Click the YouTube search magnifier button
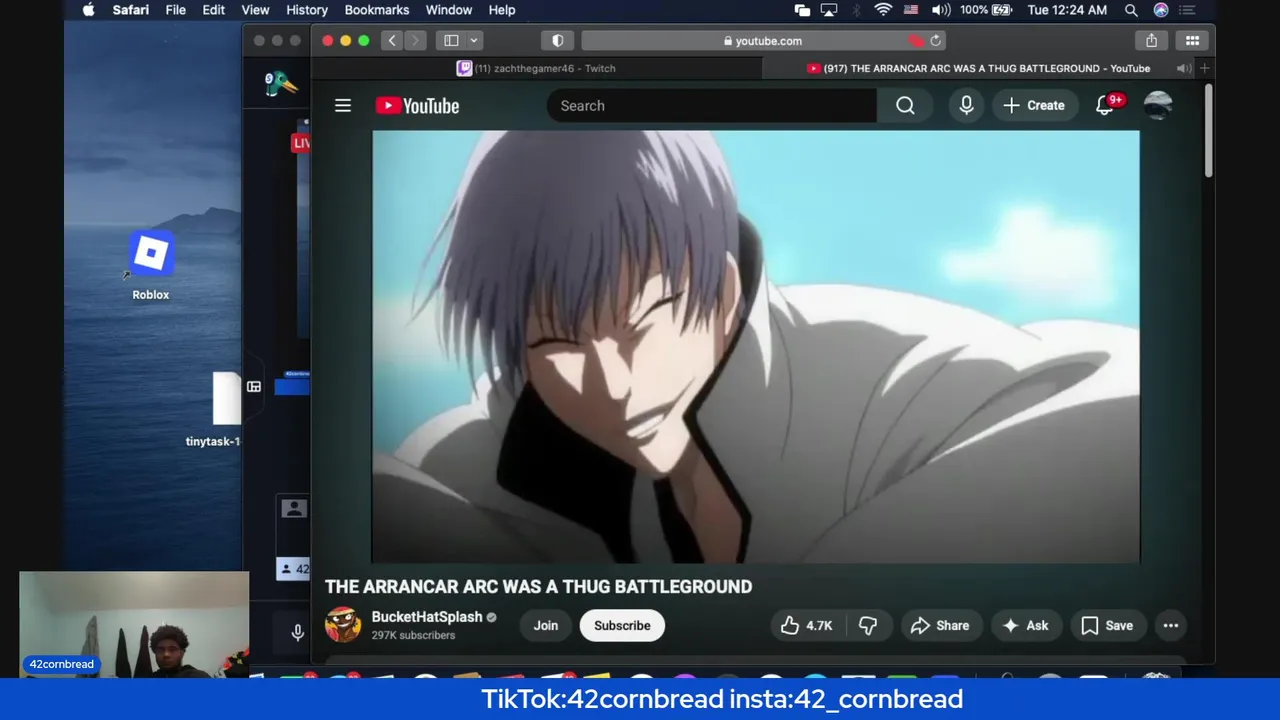 [905, 105]
